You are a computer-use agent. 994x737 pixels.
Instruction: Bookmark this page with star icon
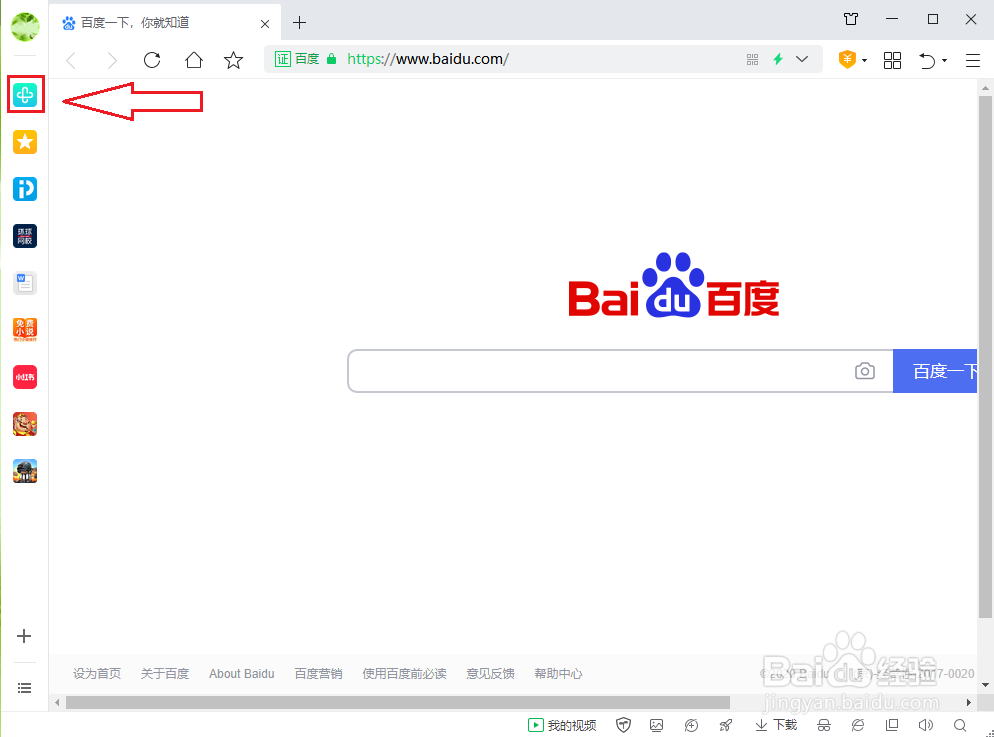233,60
